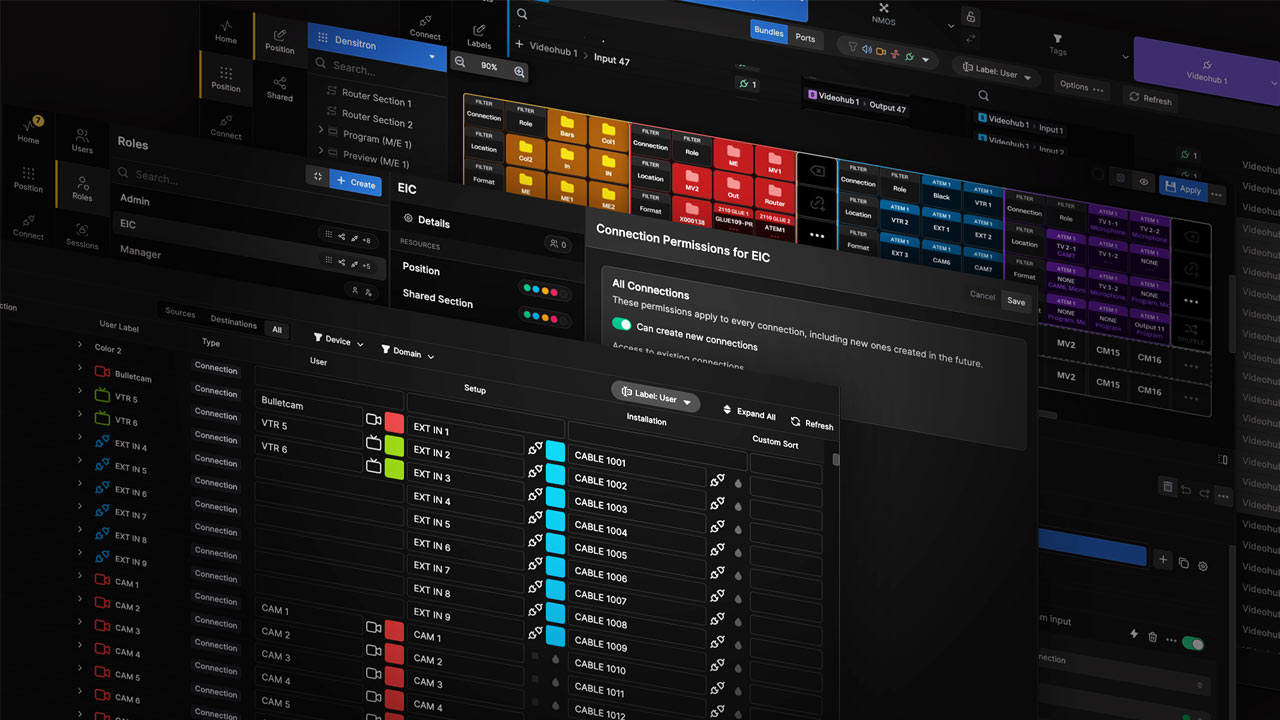Switch to the Bundles tab
The width and height of the screenshot is (1280, 720).
pyautogui.click(x=768, y=32)
